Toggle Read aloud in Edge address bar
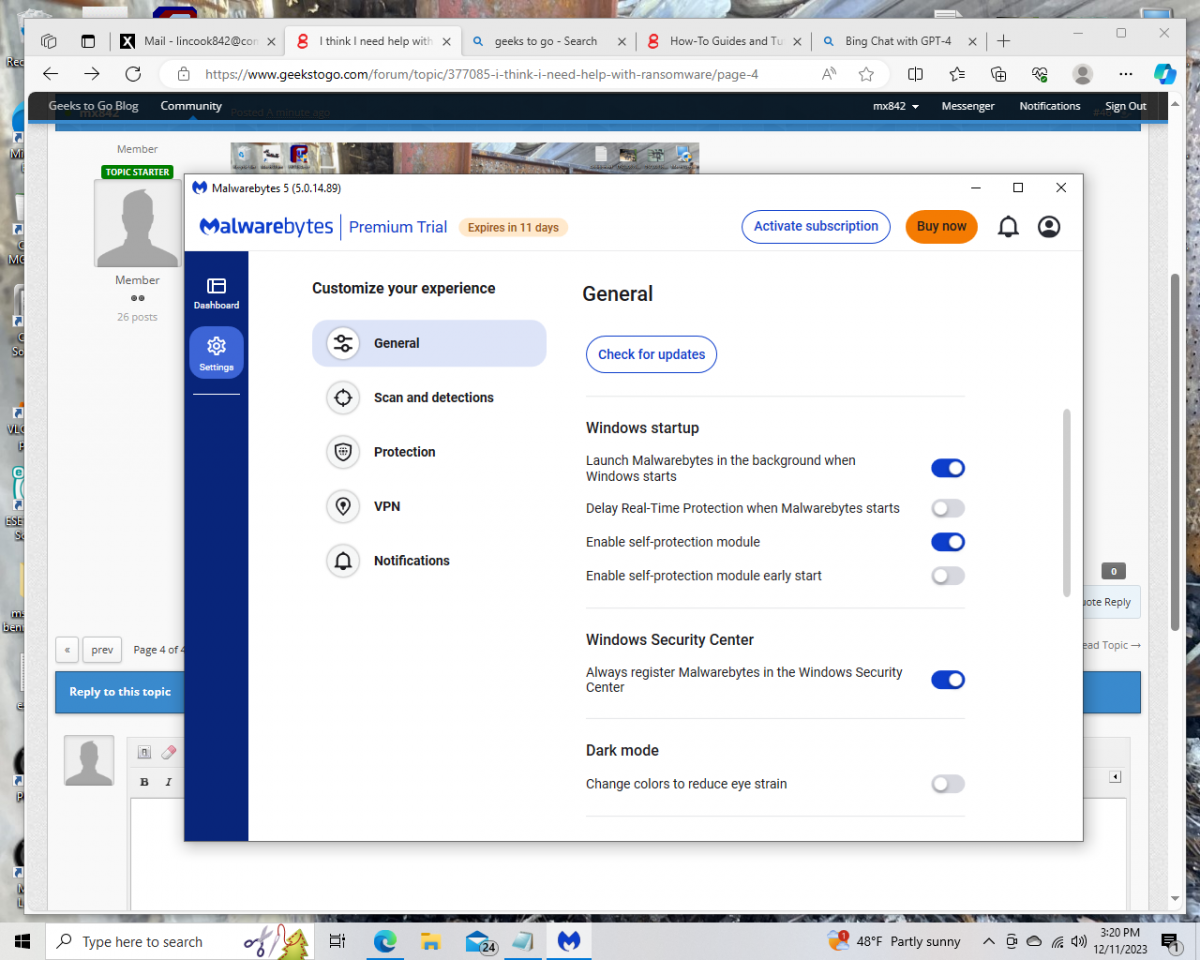Screen dimensions: 1200x960 tap(829, 74)
